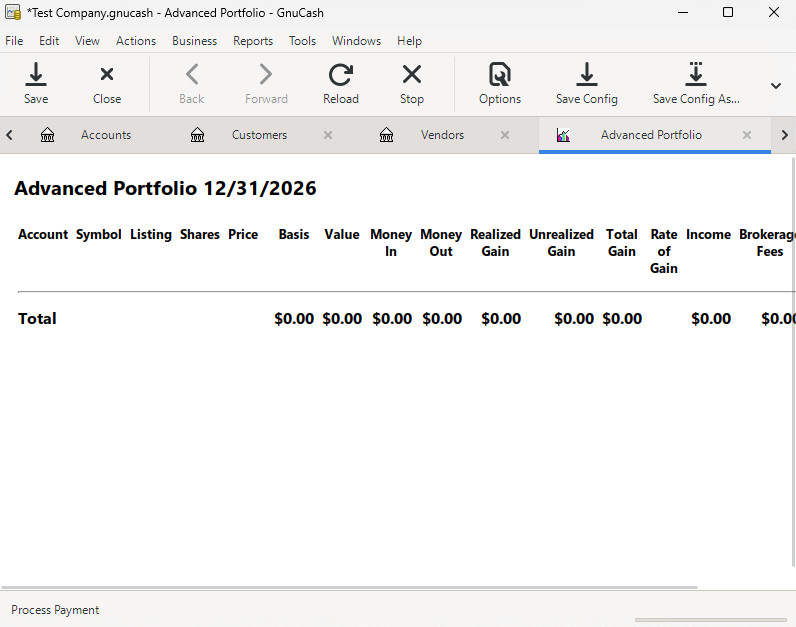The width and height of the screenshot is (796, 627).
Task: Click the Listing column header
Action: 151,235
